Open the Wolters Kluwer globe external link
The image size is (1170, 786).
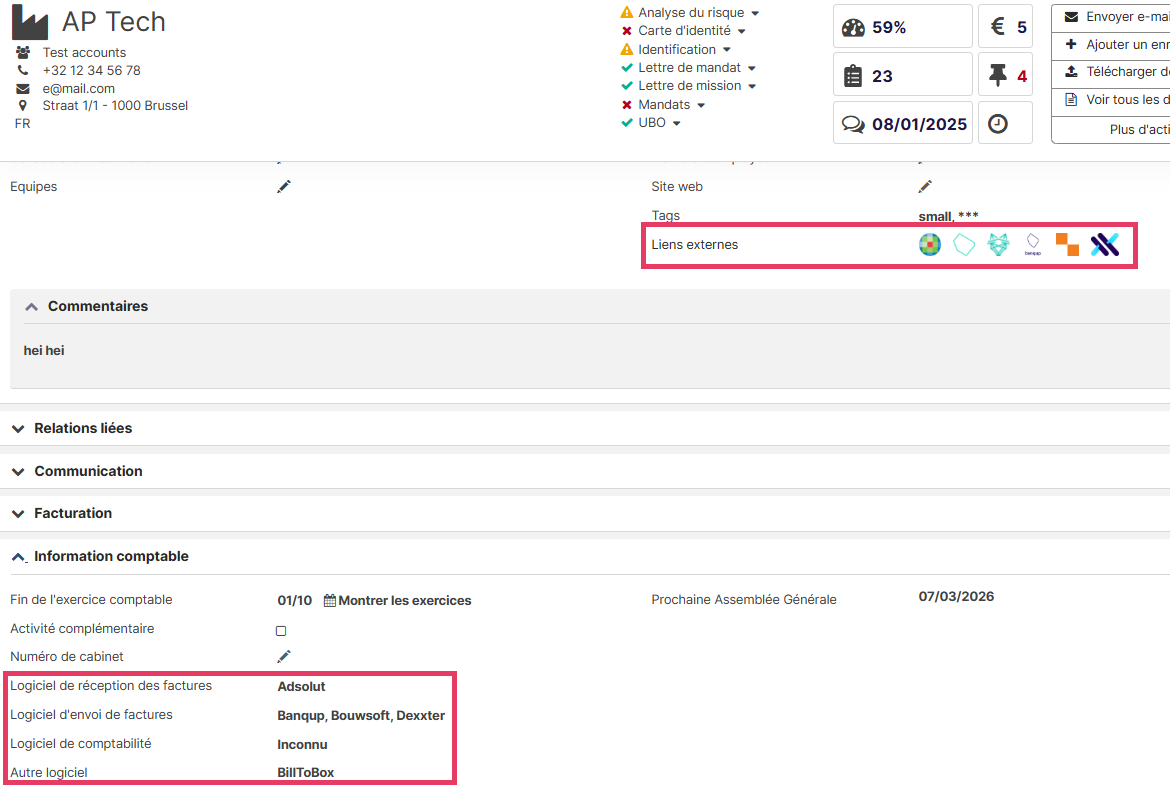point(930,244)
